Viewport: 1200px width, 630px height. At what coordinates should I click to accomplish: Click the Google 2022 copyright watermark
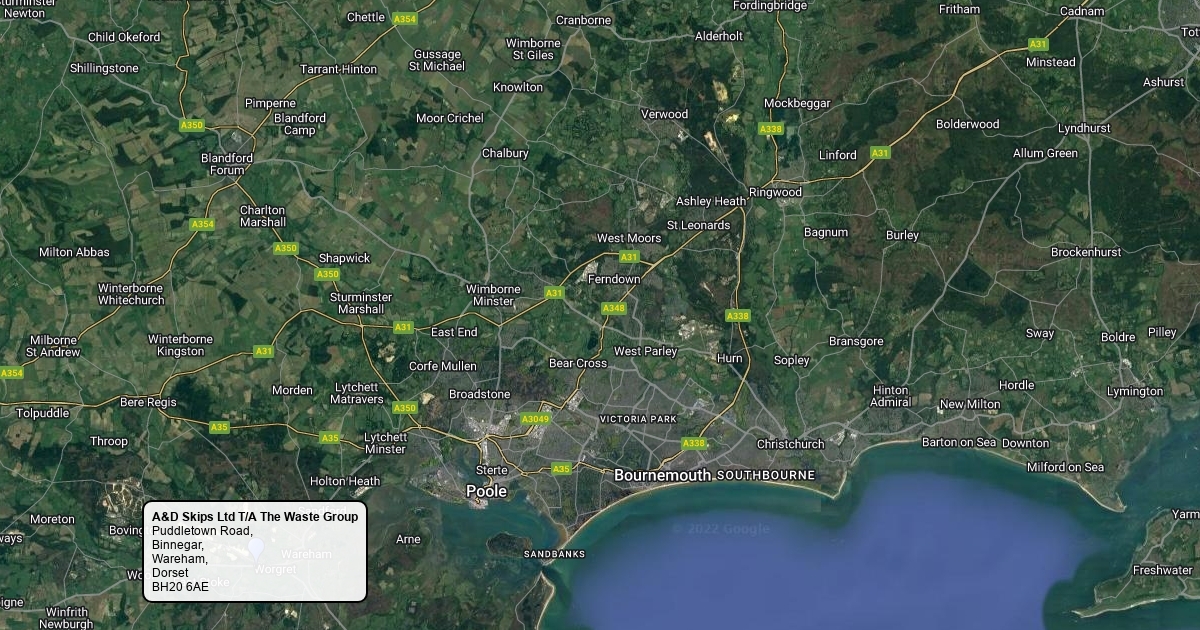point(720,529)
